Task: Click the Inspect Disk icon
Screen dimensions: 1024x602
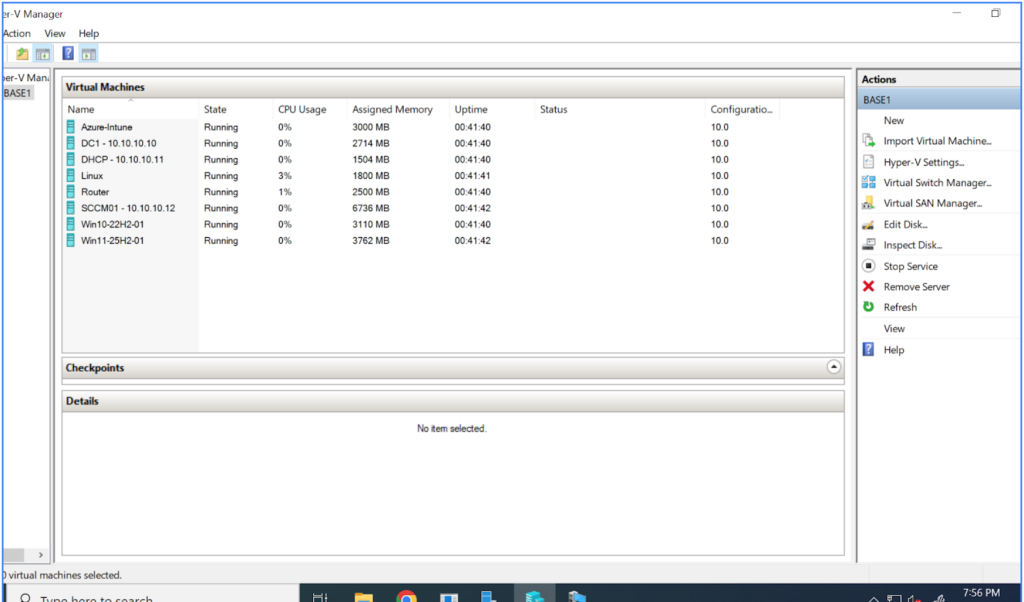Action: coord(868,245)
